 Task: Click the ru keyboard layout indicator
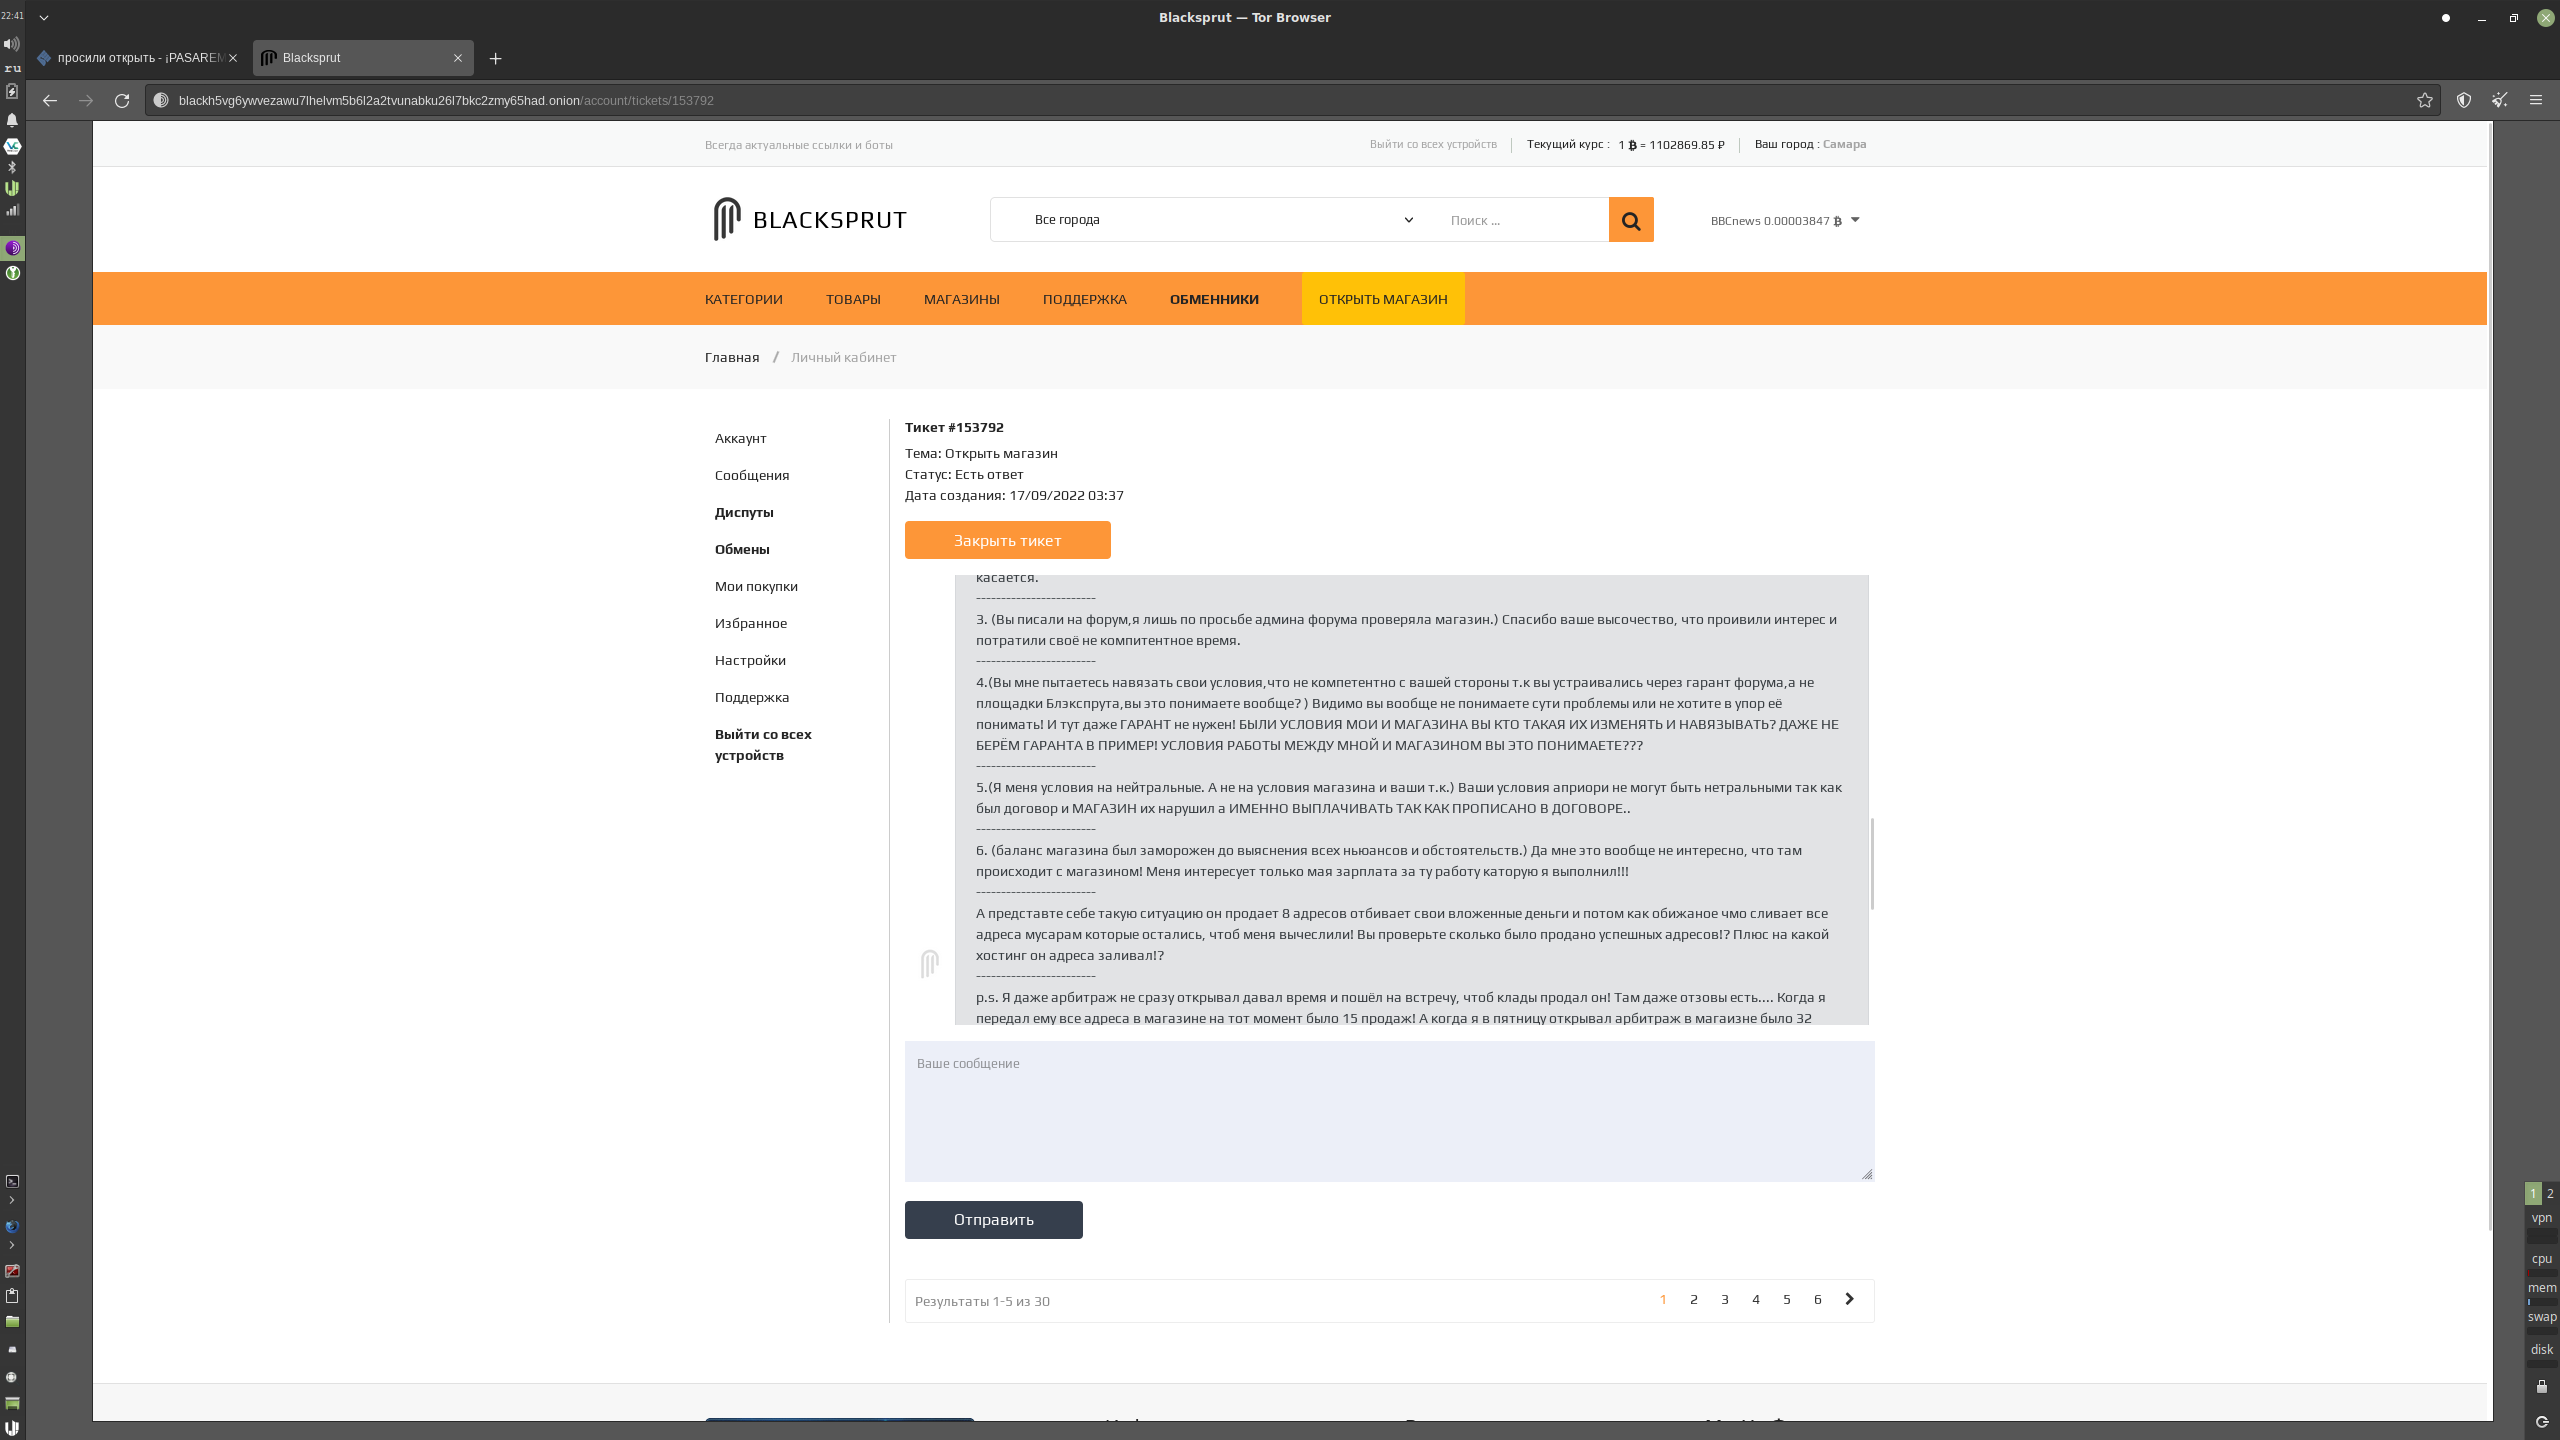pos(12,68)
